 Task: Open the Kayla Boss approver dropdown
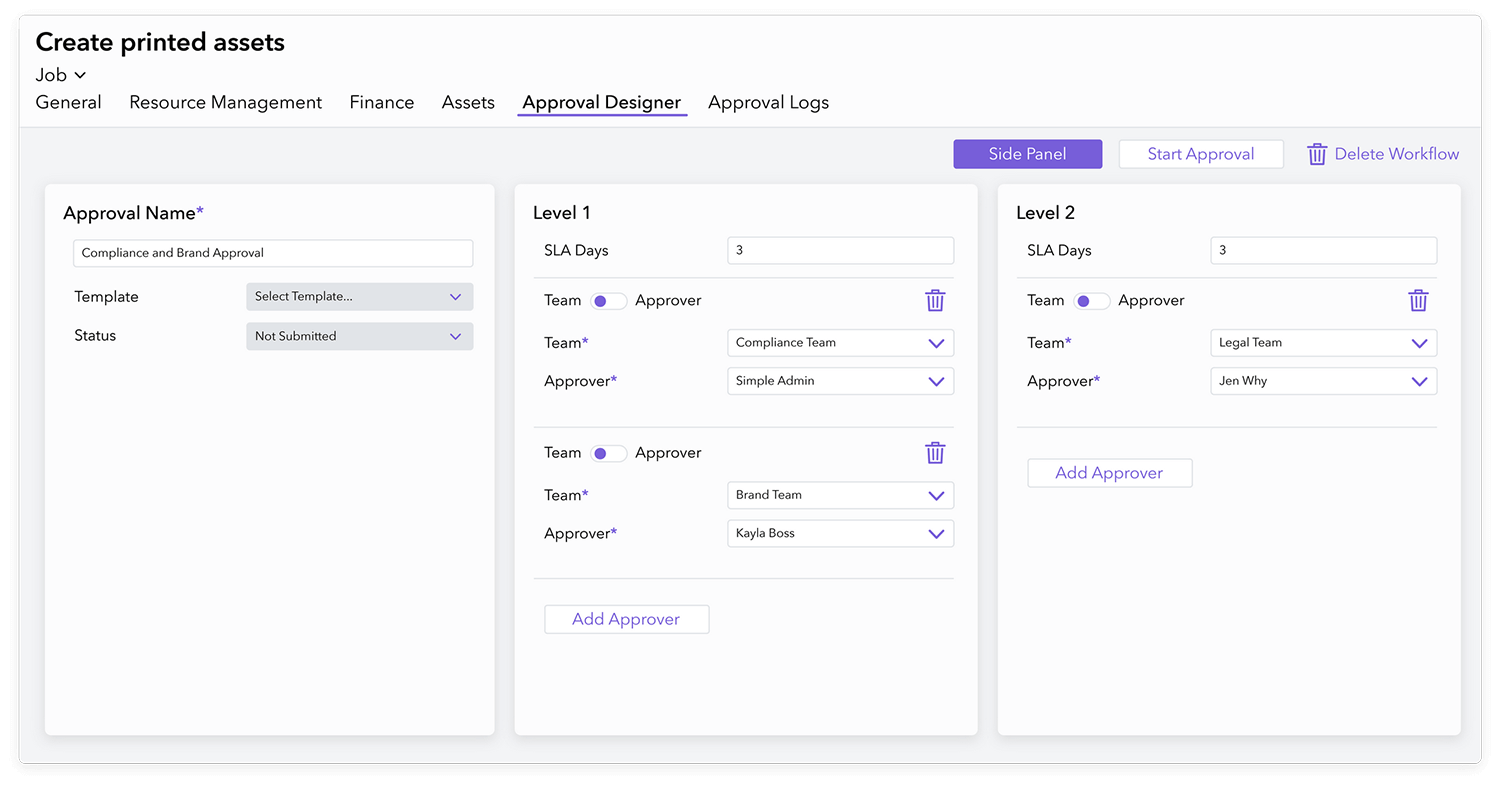(841, 534)
